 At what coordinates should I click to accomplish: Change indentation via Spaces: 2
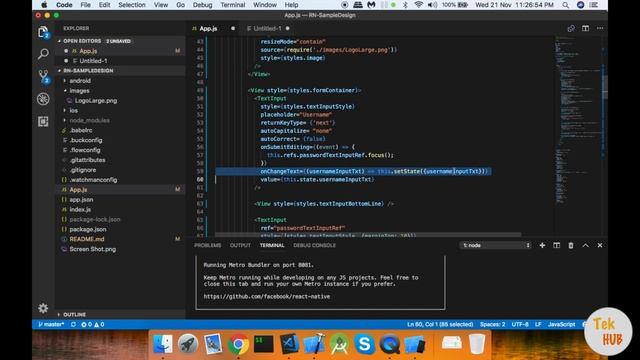[492, 324]
